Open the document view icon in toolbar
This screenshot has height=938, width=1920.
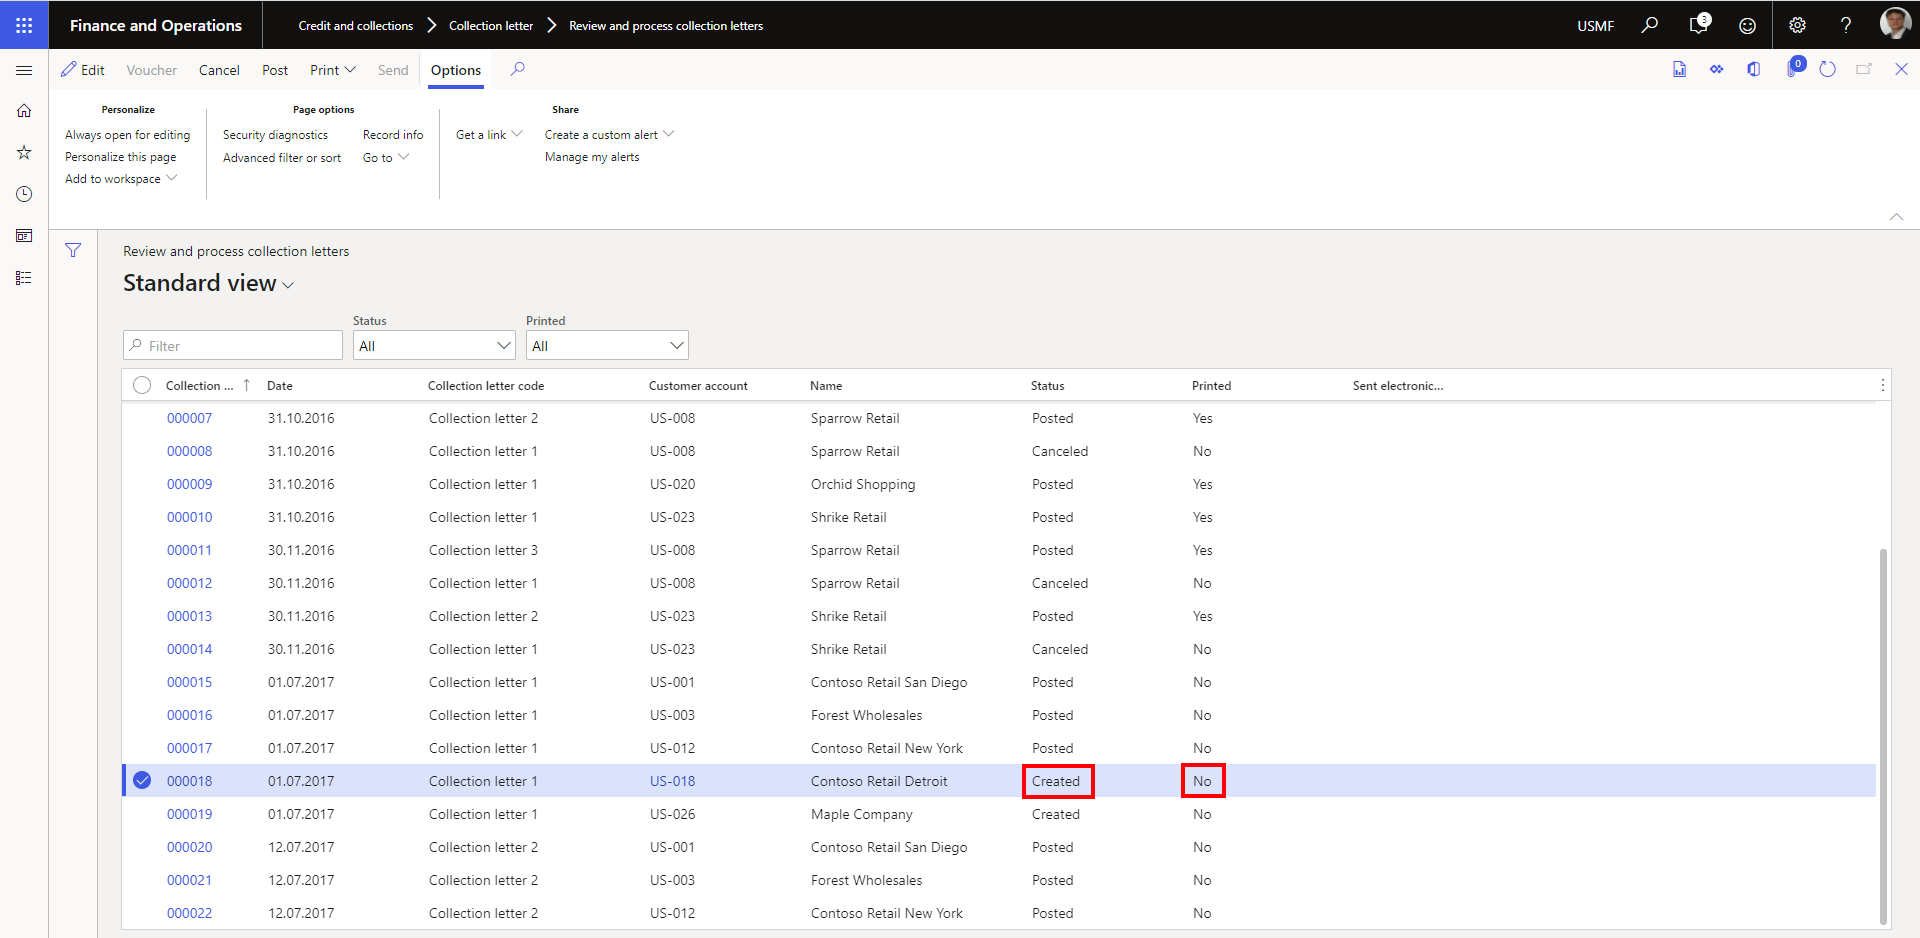1679,69
